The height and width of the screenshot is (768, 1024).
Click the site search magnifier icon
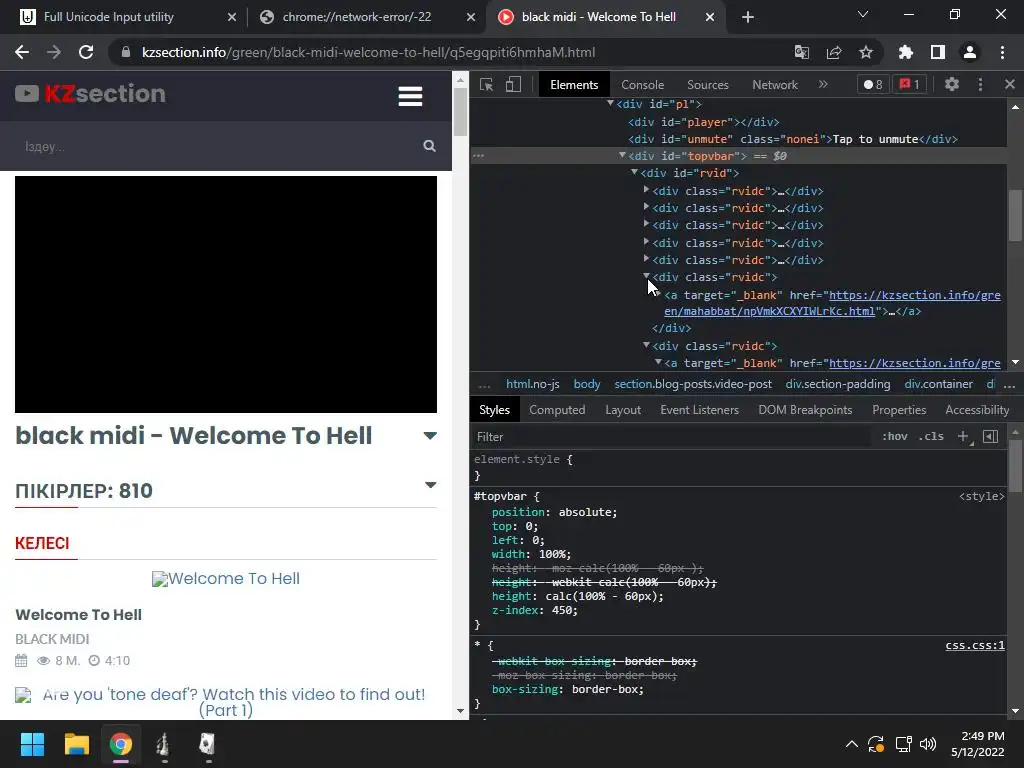point(429,146)
